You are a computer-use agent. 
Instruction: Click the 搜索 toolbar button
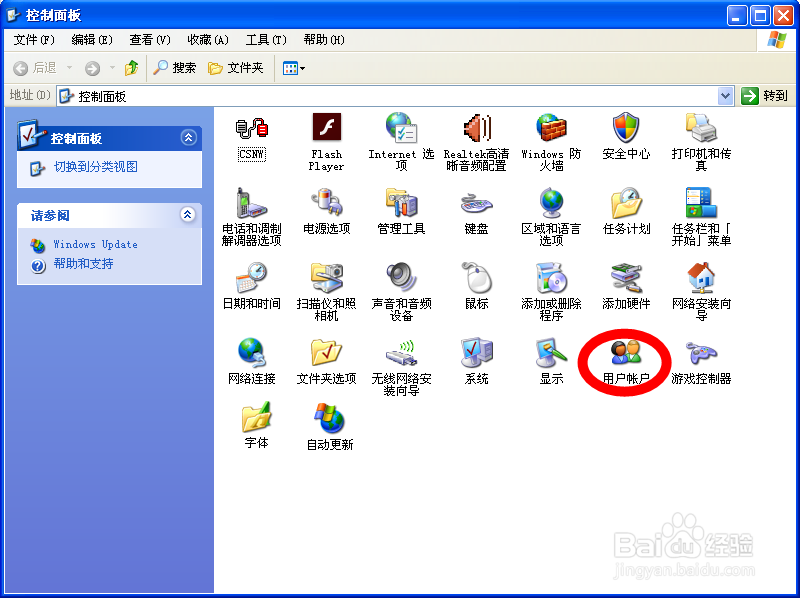[x=174, y=68]
